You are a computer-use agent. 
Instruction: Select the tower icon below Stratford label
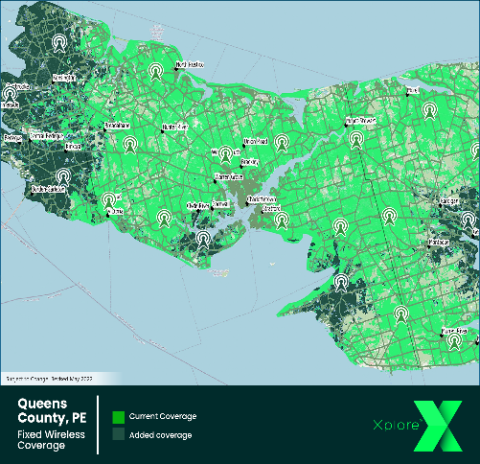click(x=282, y=220)
